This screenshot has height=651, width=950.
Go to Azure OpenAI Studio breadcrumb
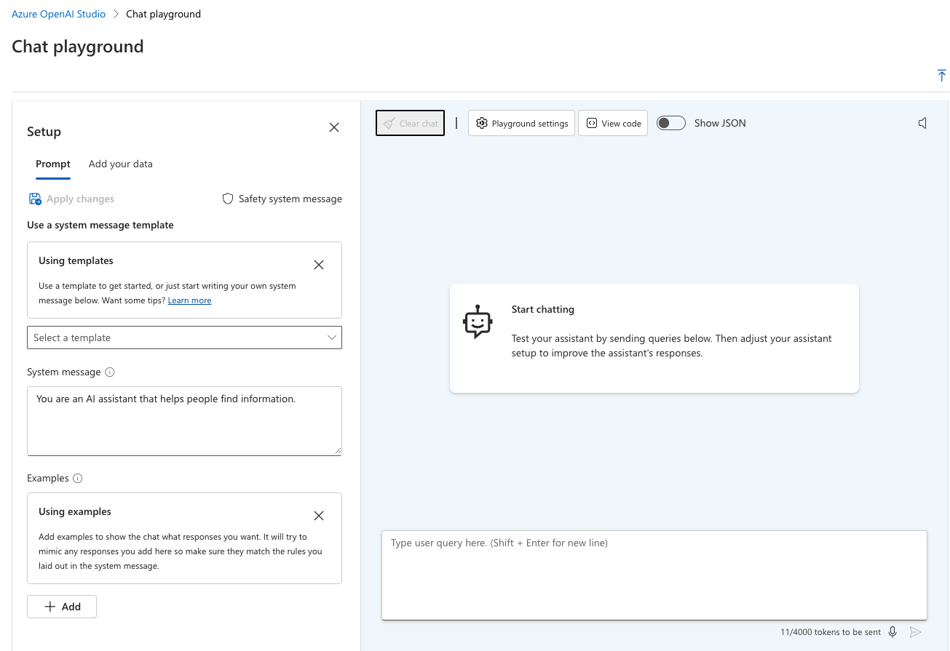coord(58,14)
